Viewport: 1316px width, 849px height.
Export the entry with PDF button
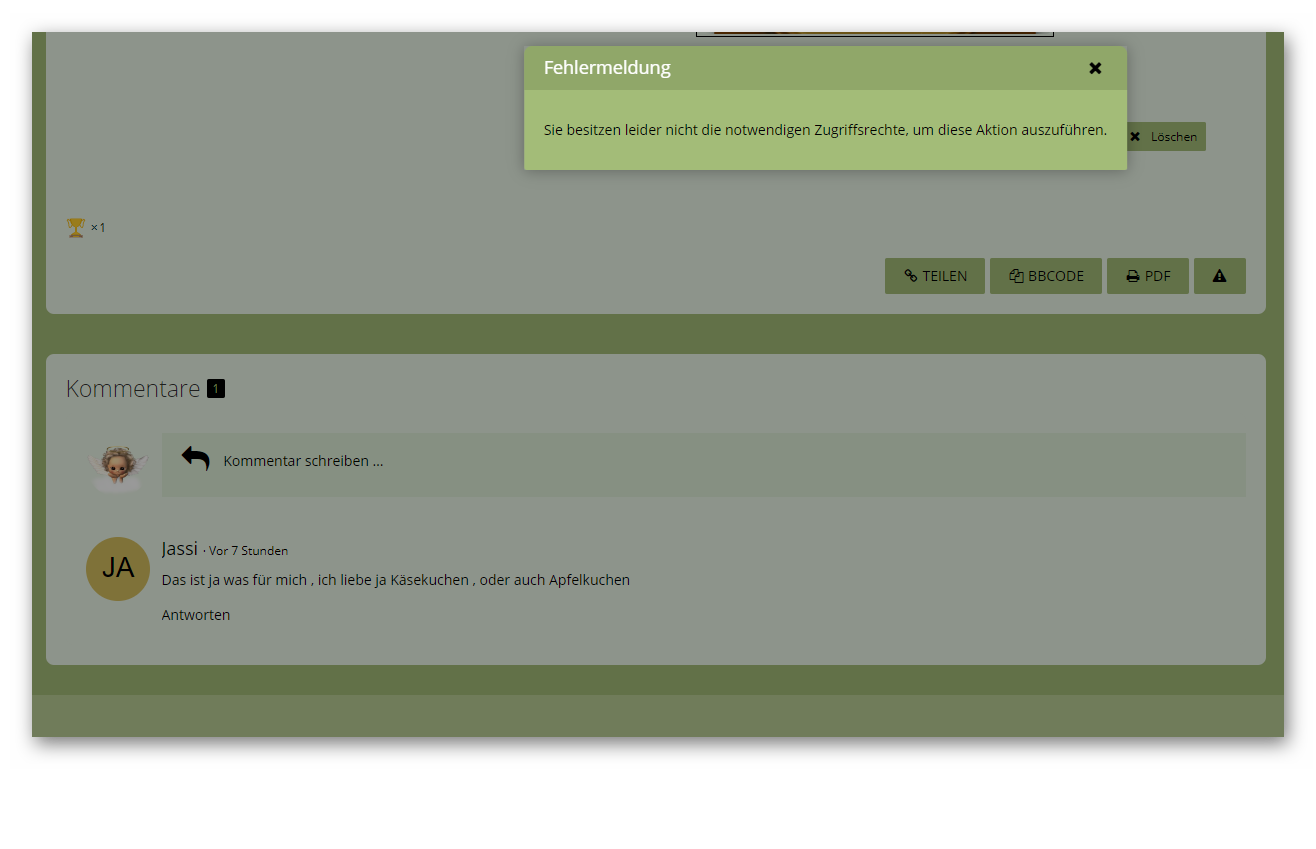[x=1147, y=276]
